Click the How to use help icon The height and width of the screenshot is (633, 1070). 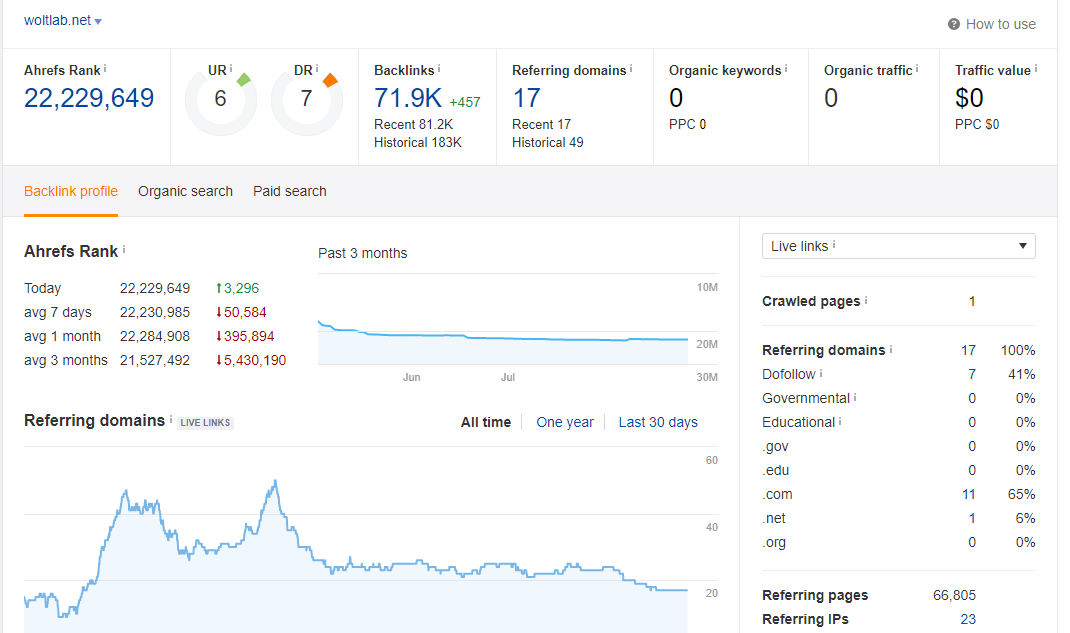tap(954, 24)
